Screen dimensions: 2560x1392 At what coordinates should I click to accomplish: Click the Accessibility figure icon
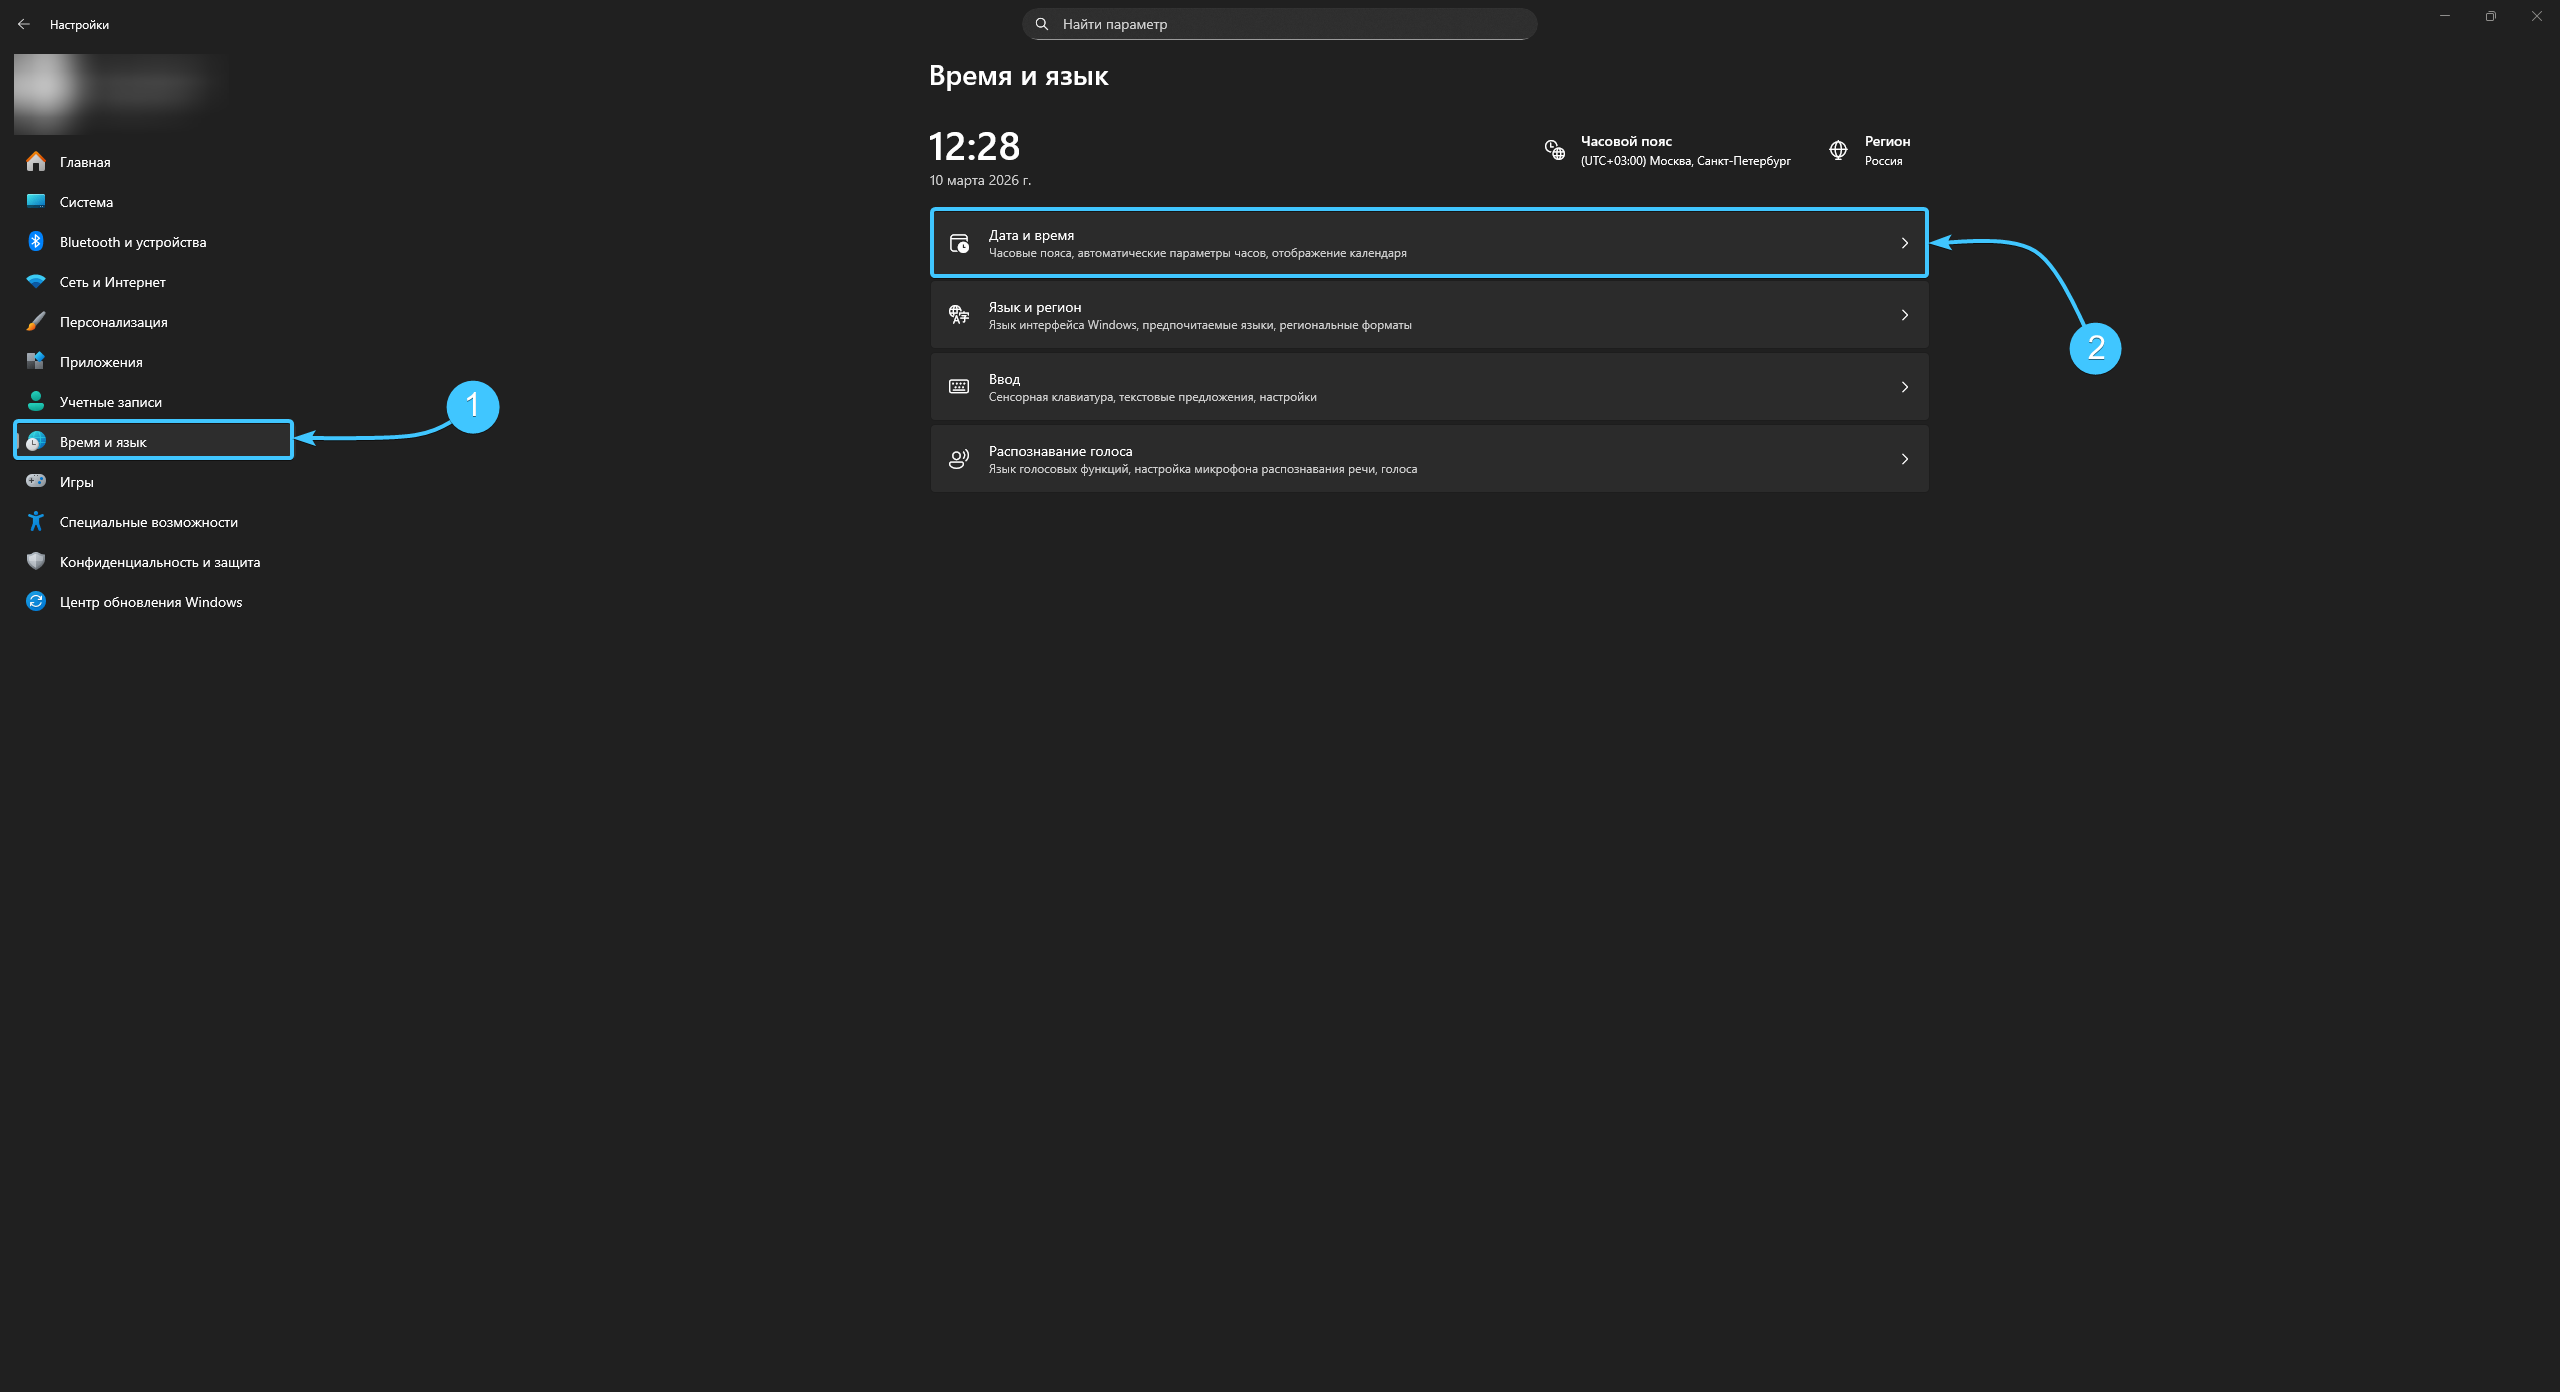click(36, 521)
